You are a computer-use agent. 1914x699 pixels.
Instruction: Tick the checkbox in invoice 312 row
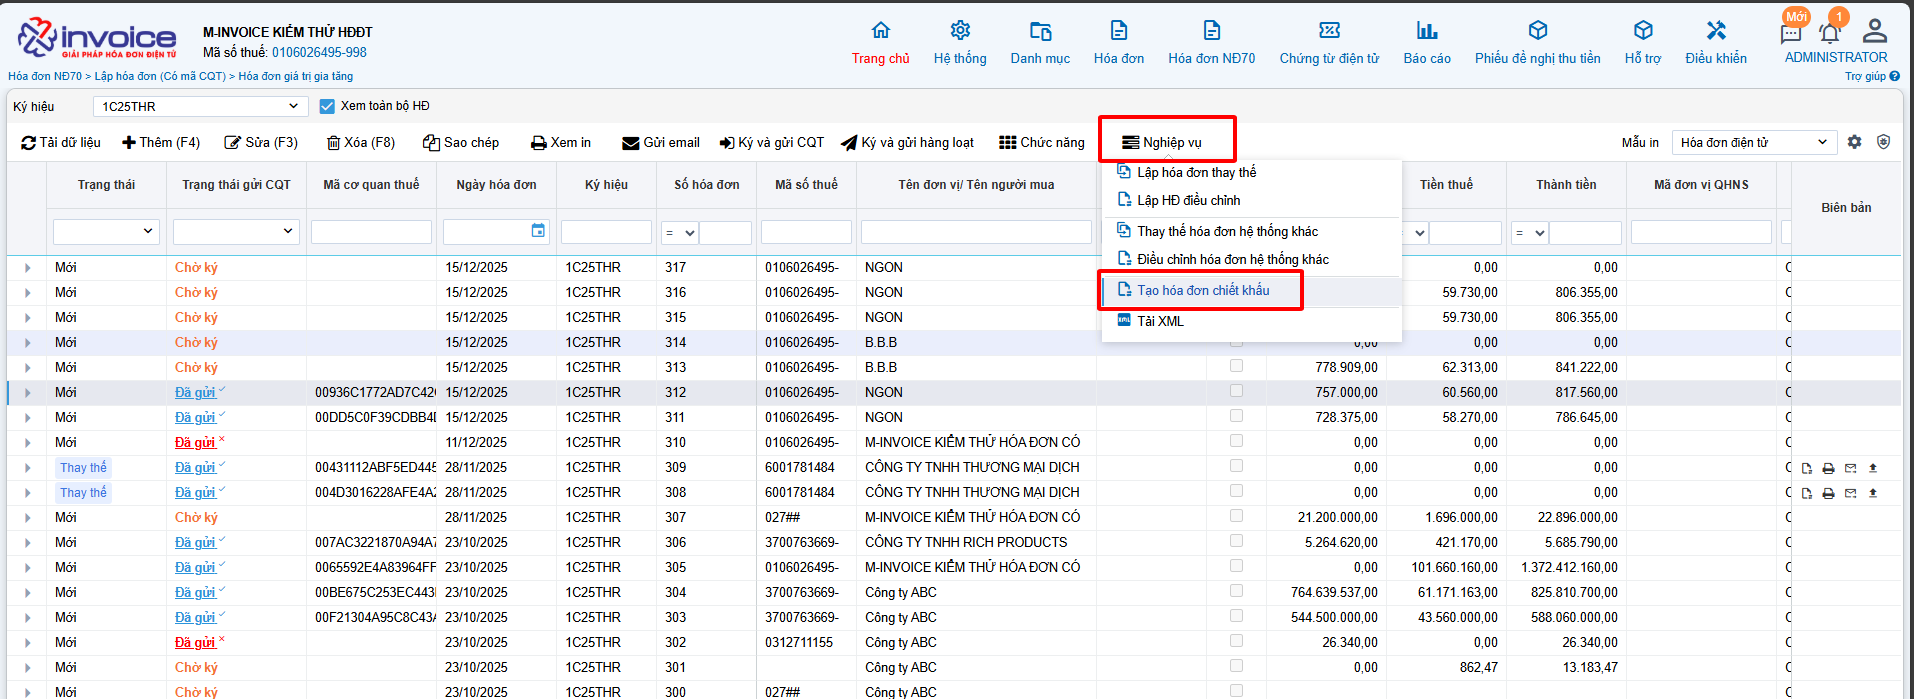tap(1236, 391)
